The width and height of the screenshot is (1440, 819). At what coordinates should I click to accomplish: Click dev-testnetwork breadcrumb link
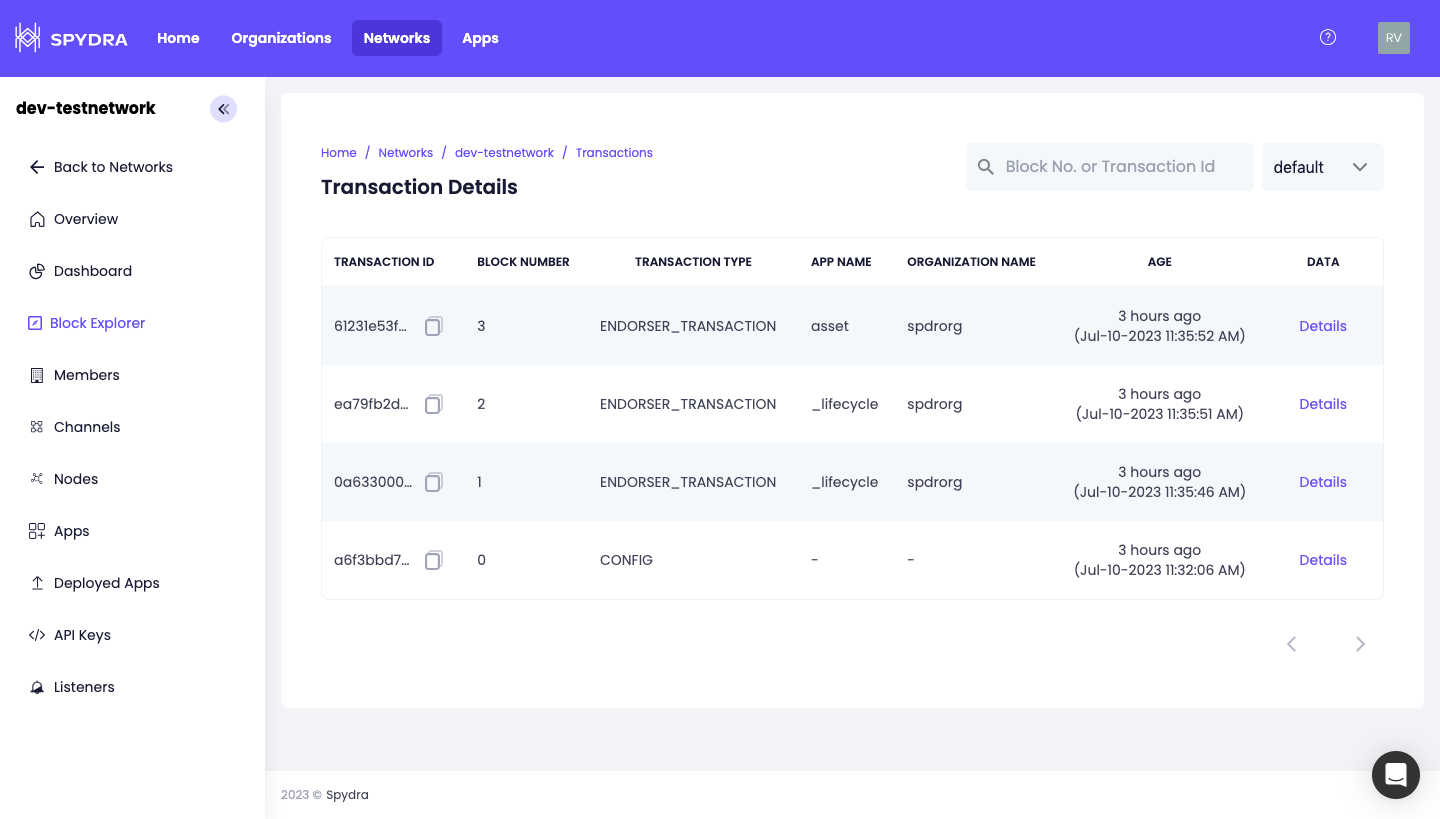pos(504,153)
